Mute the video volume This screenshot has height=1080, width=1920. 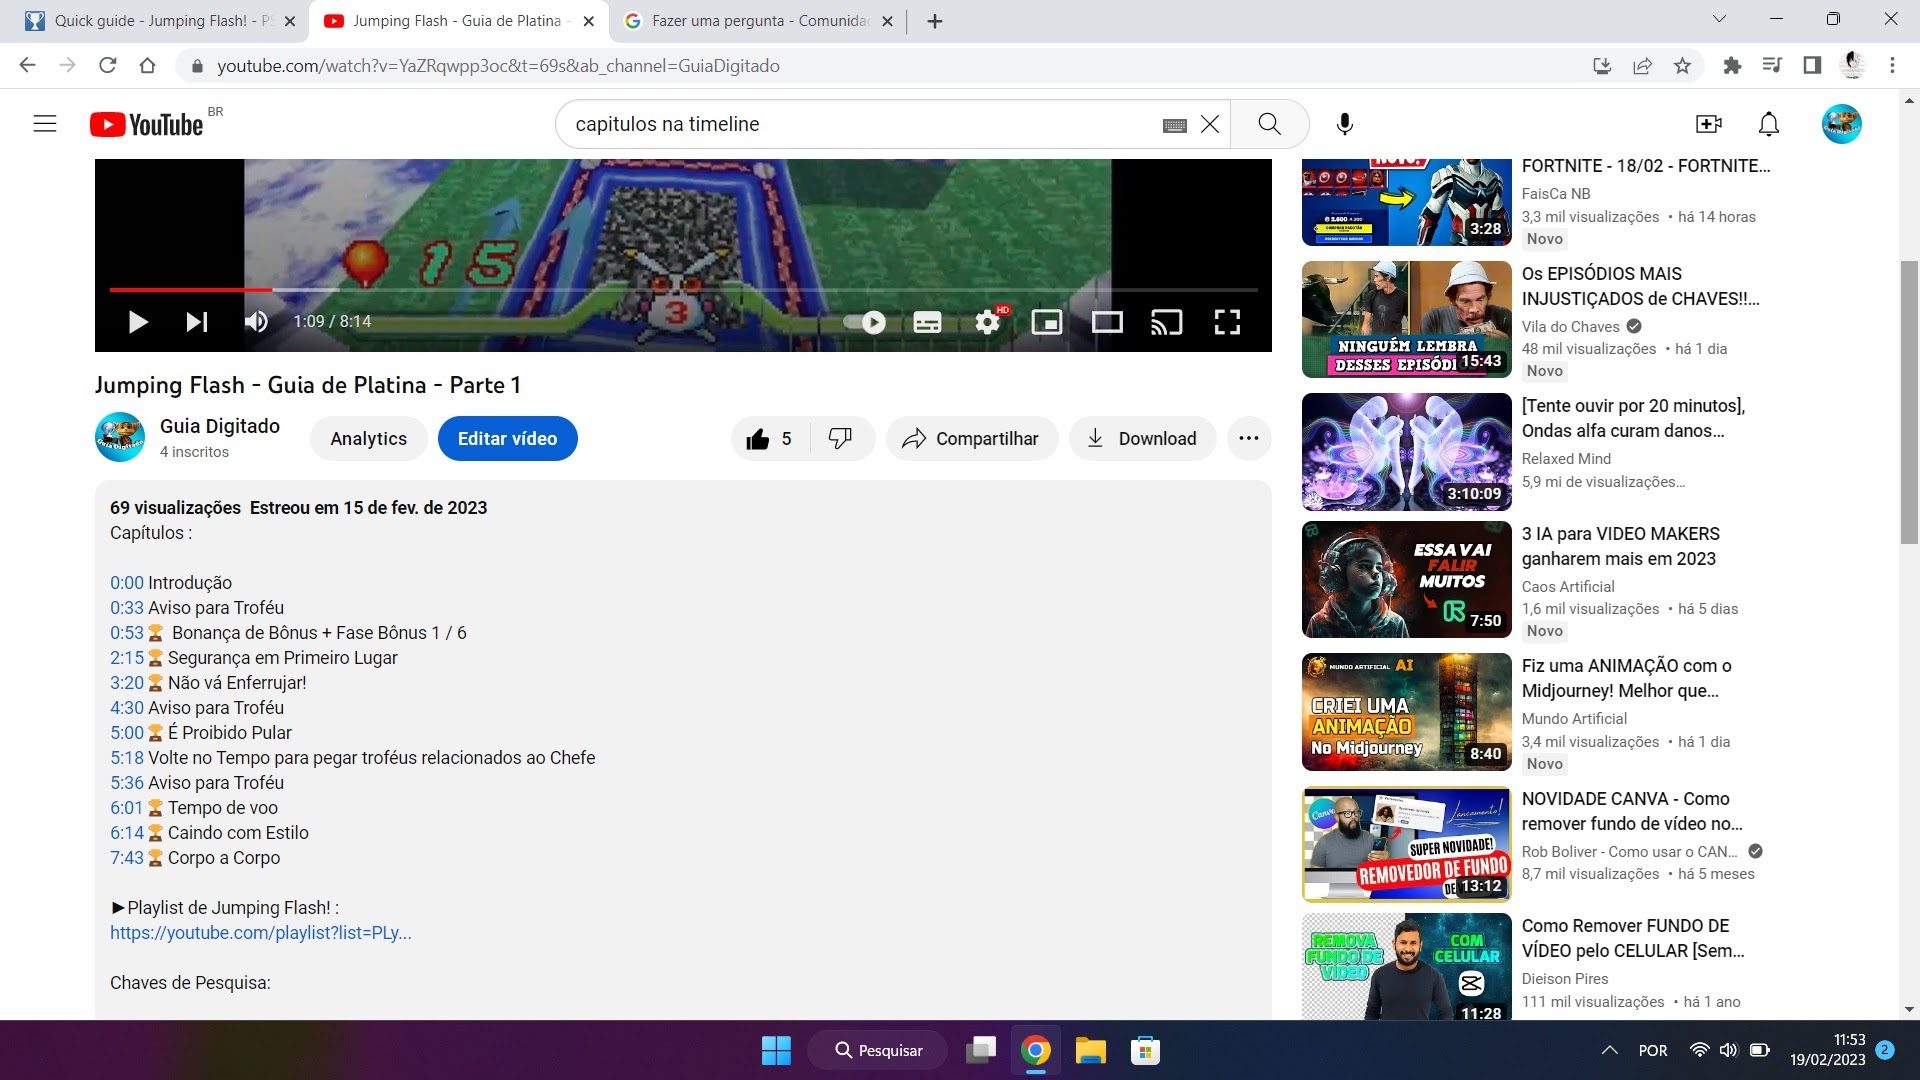tap(256, 321)
